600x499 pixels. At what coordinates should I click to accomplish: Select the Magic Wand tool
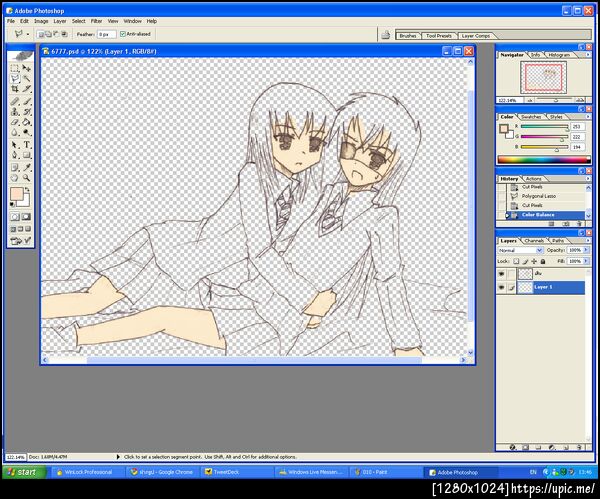point(26,78)
